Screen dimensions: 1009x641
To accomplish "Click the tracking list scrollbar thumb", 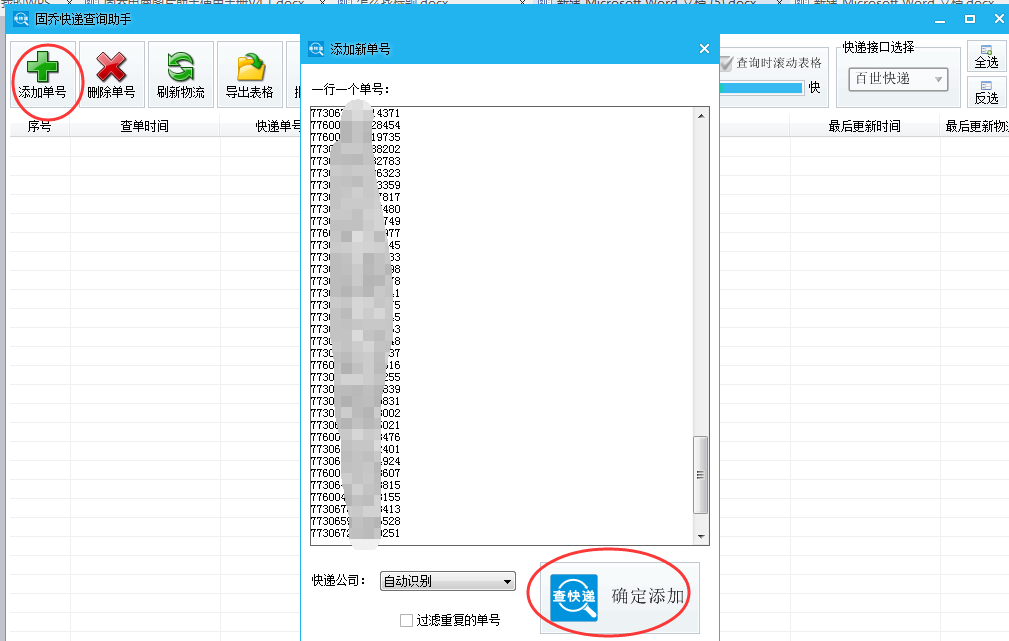I will coord(700,475).
